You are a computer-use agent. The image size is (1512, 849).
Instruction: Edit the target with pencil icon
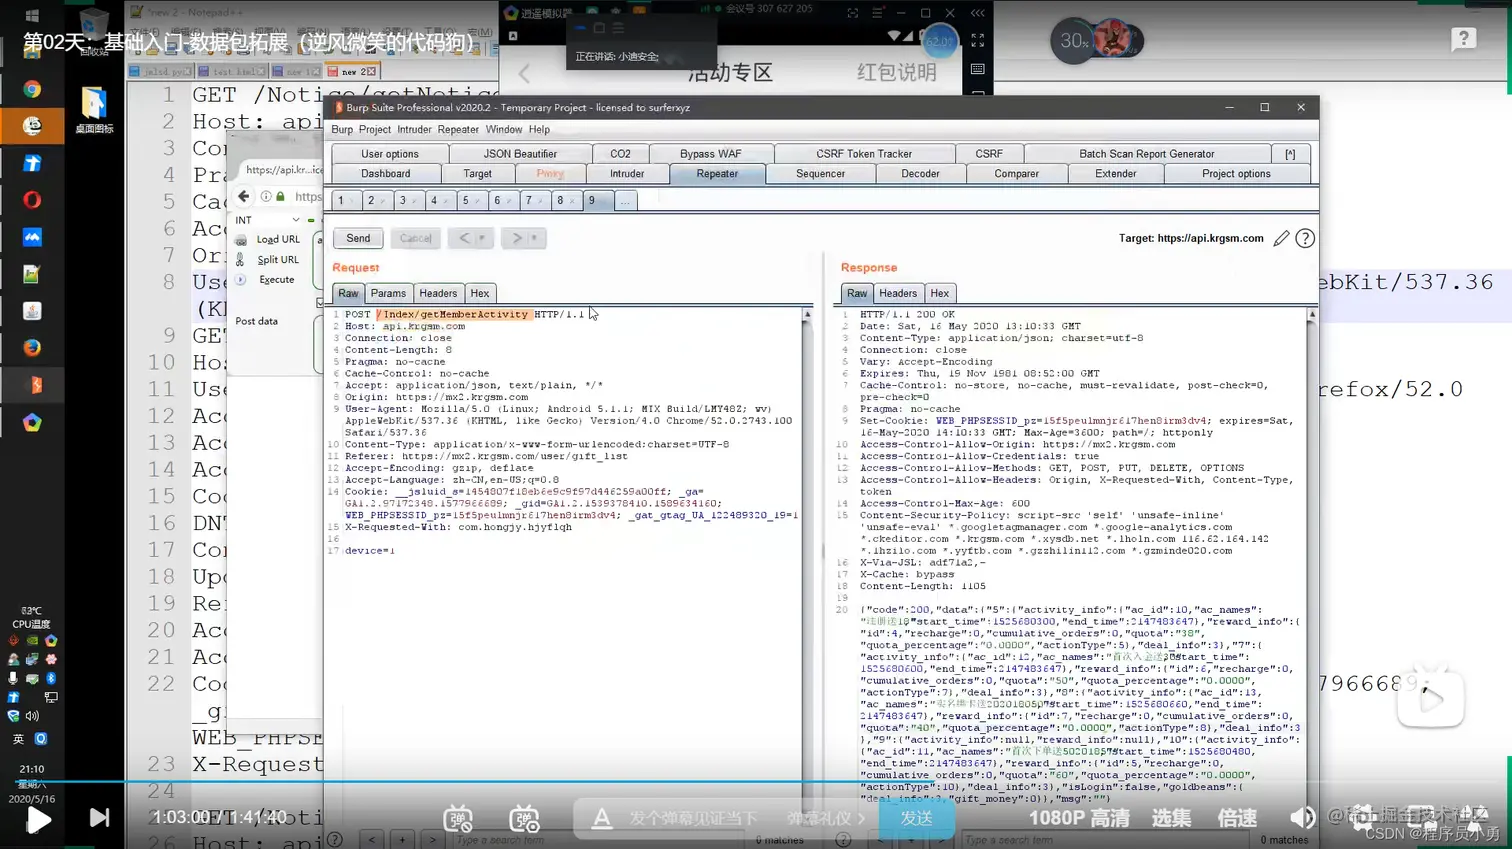(x=1281, y=238)
